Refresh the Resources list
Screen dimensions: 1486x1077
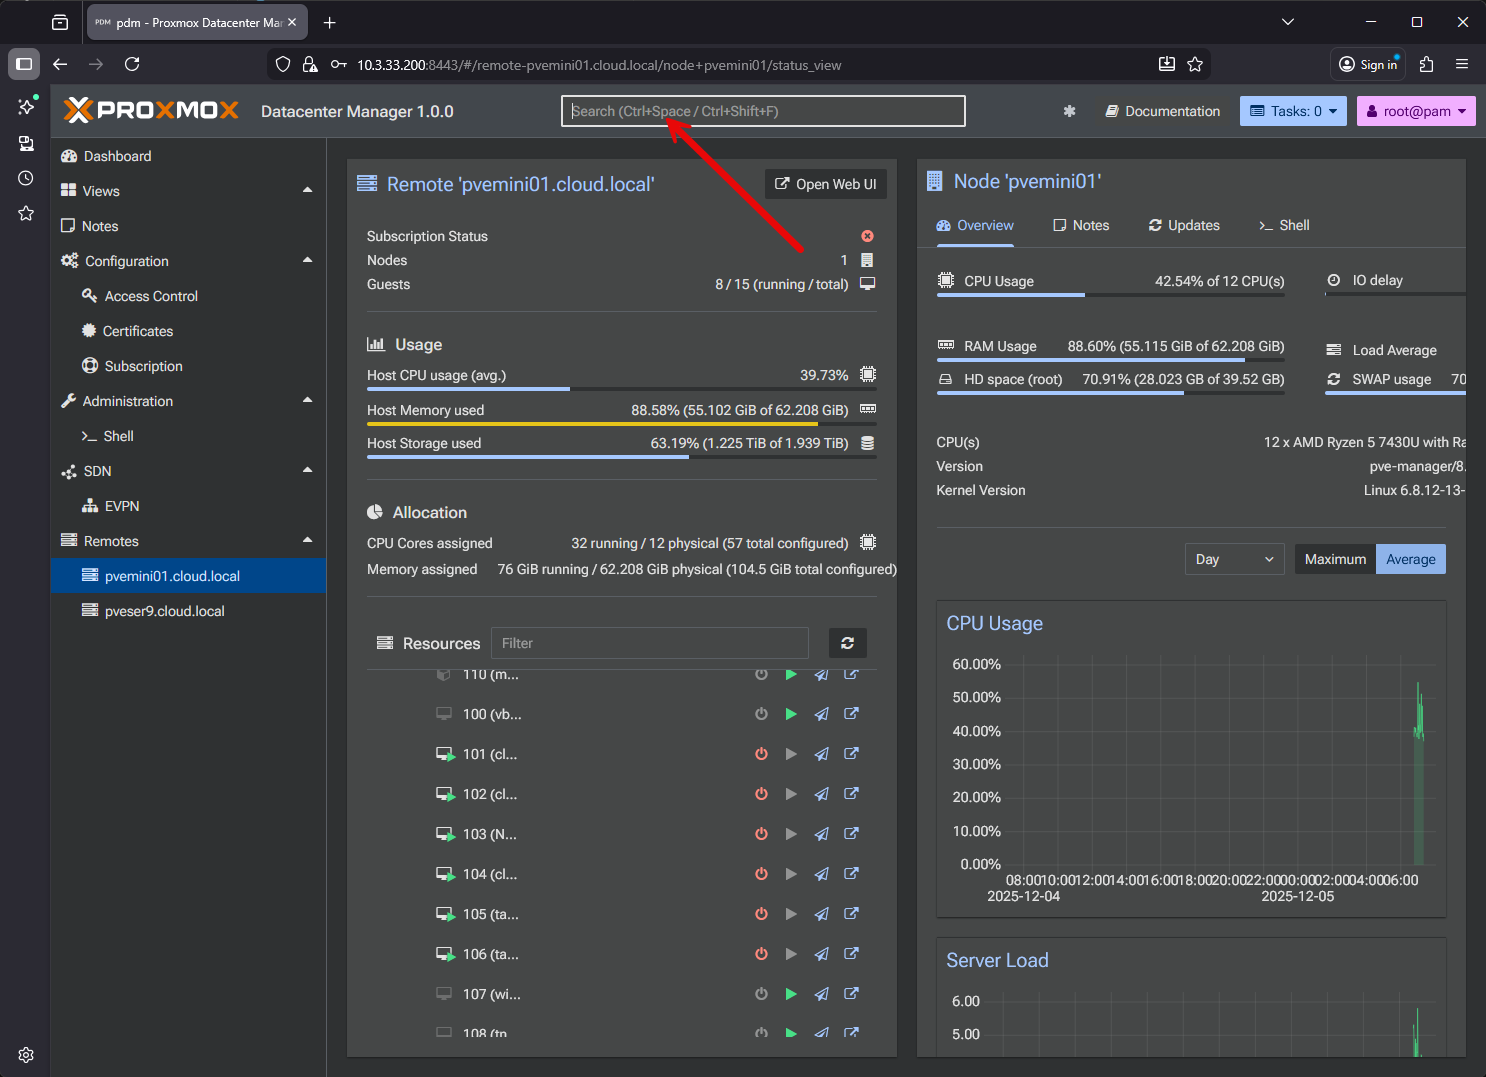tap(847, 643)
